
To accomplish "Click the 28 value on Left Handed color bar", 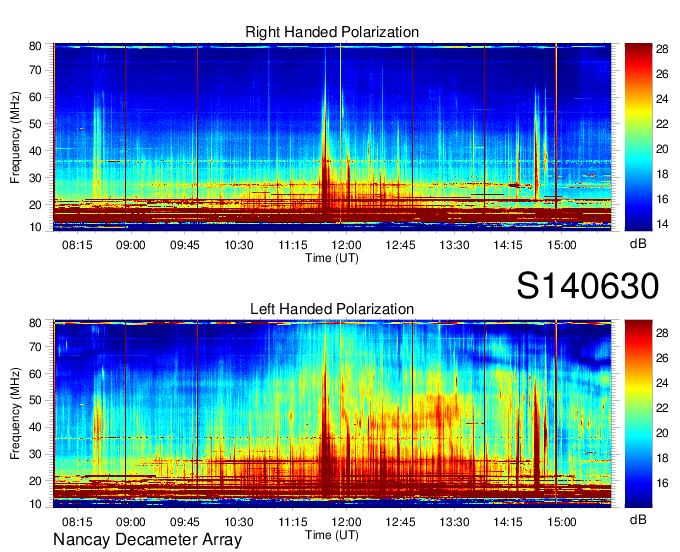I will coord(662,333).
